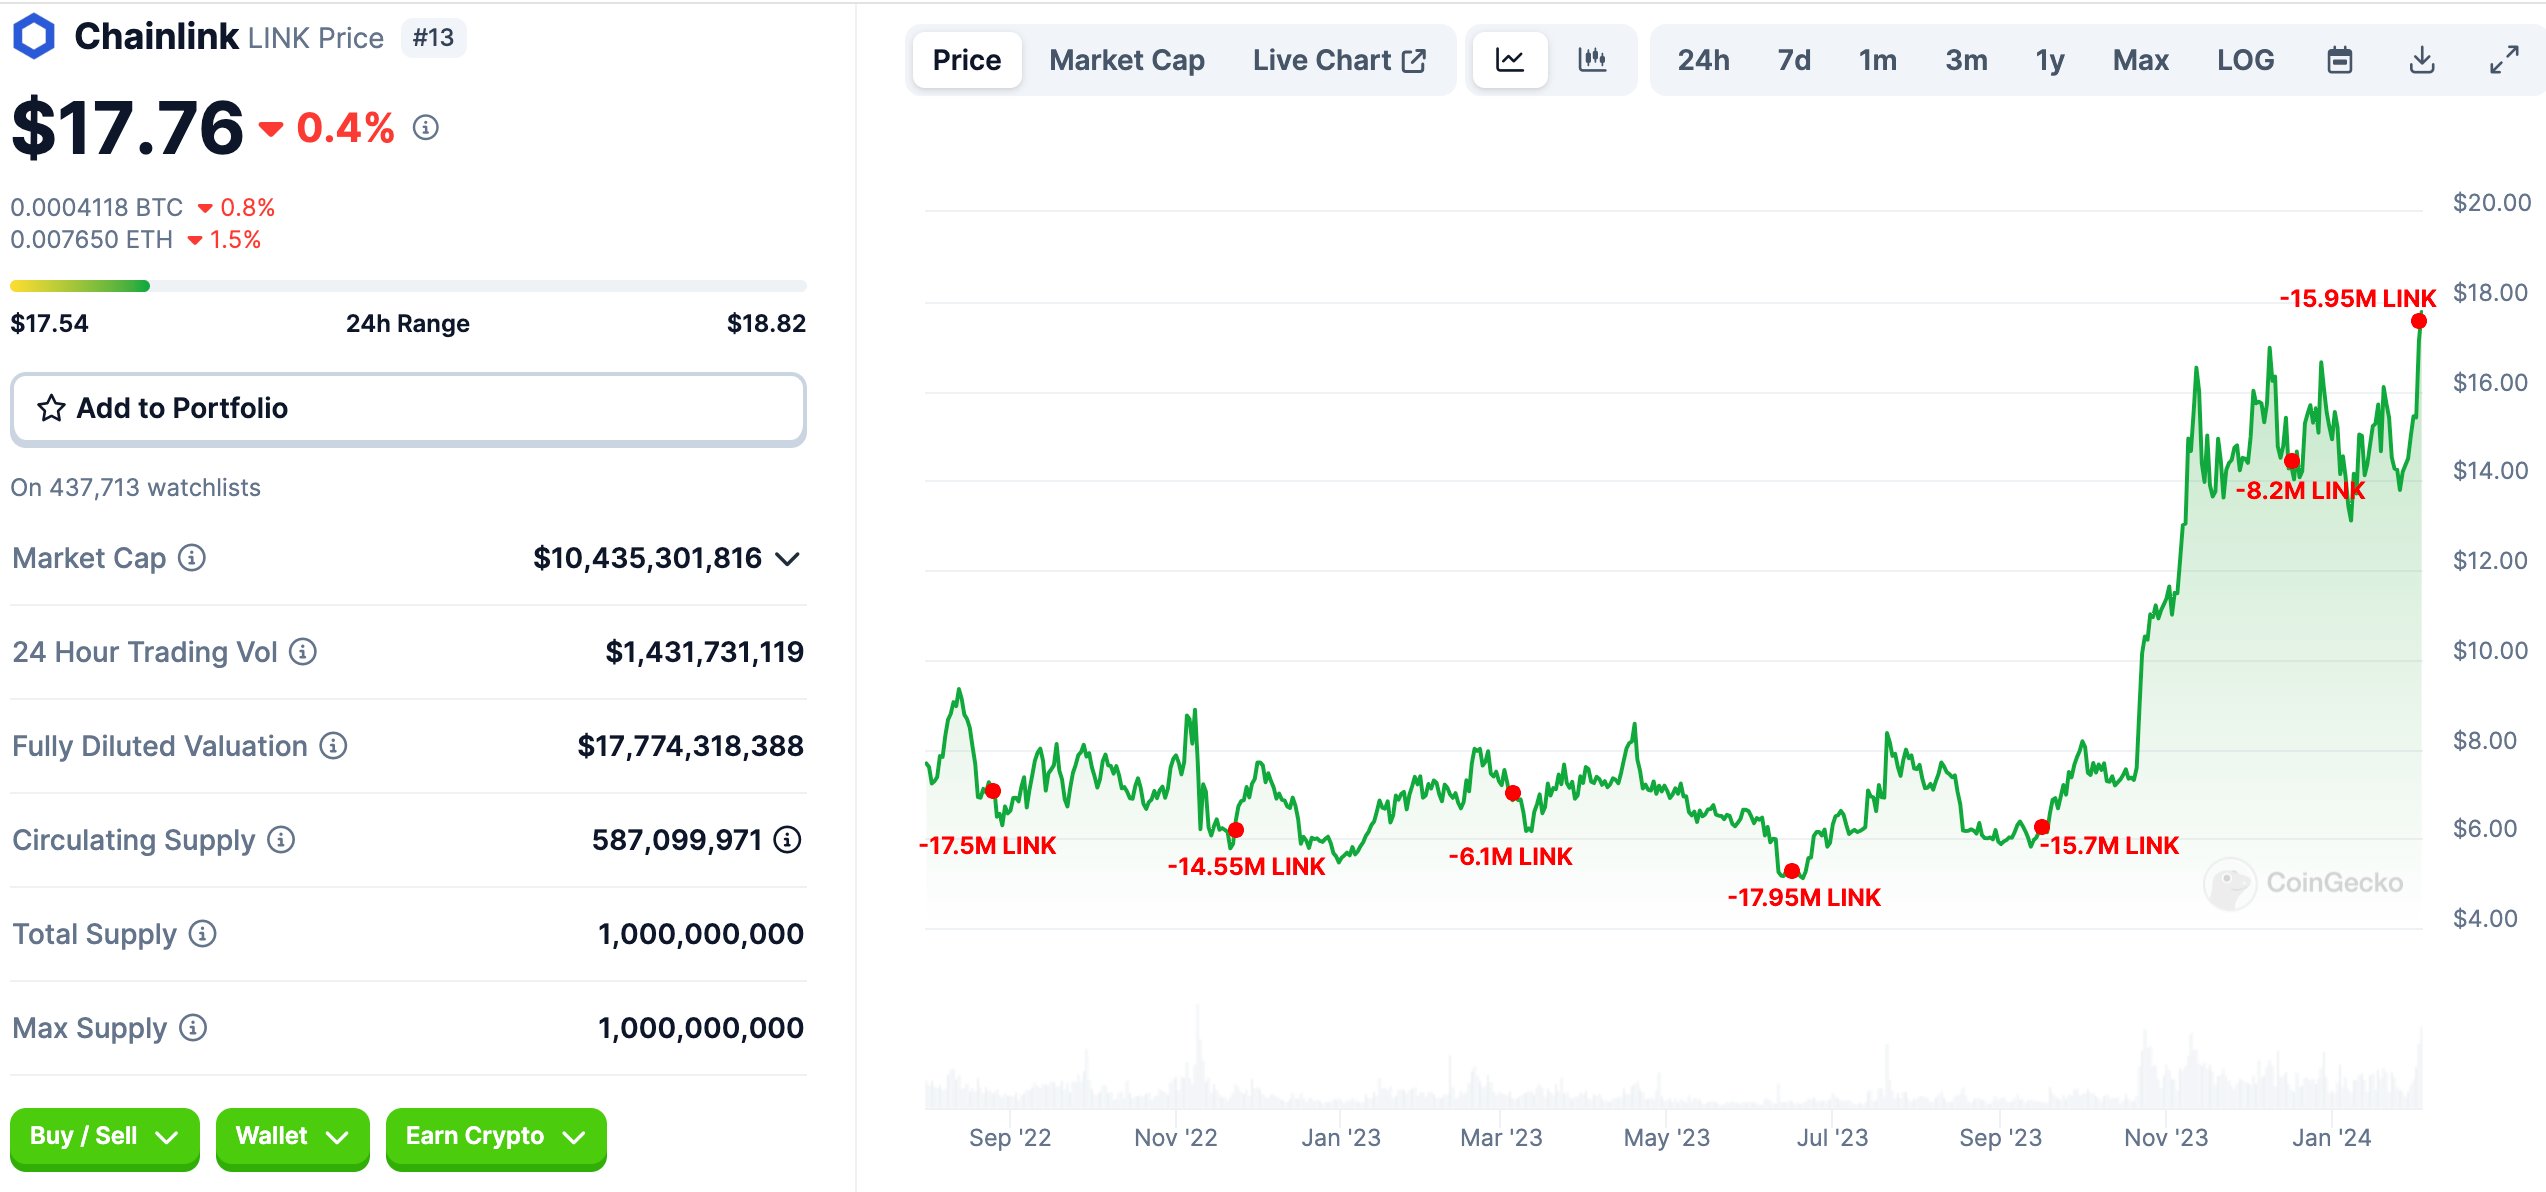
Task: Click info icon beside Circulating Supply label
Action: 281,840
